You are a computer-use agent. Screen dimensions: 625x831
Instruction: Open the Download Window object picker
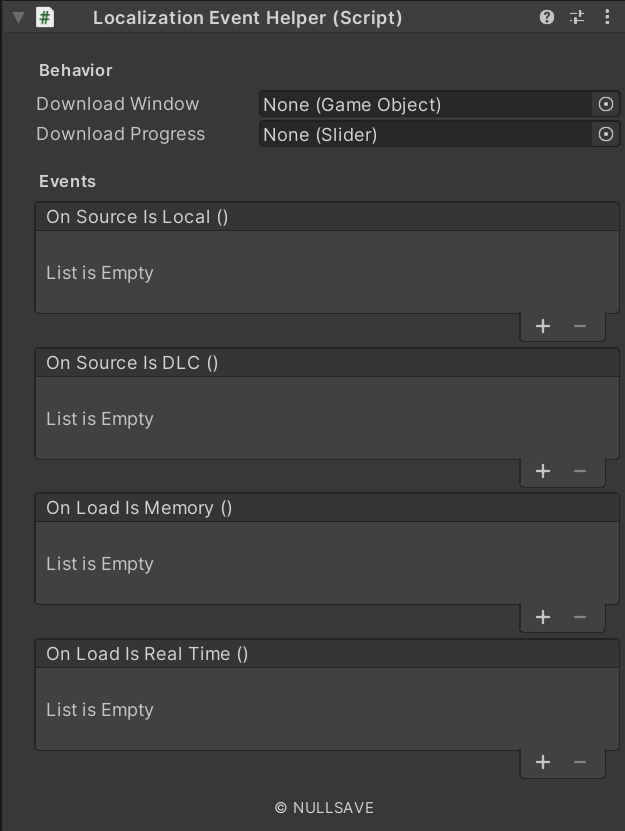[x=605, y=104]
